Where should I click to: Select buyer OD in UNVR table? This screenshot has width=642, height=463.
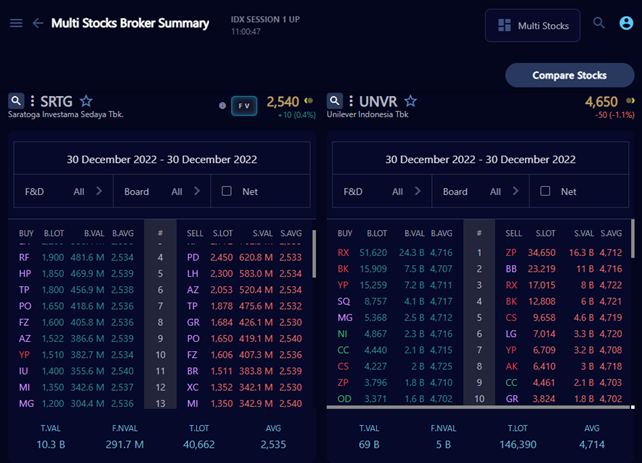click(344, 399)
